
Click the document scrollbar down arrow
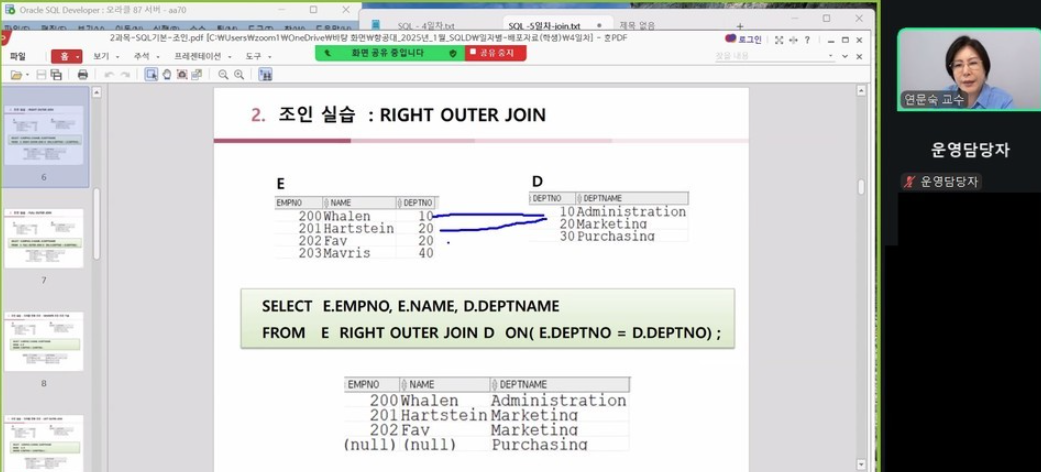tap(861, 465)
